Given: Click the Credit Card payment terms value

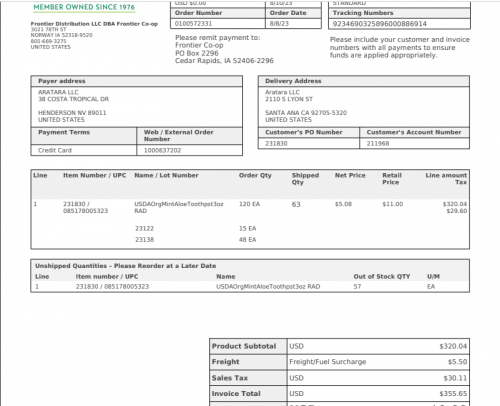Looking at the screenshot, I should coord(55,150).
